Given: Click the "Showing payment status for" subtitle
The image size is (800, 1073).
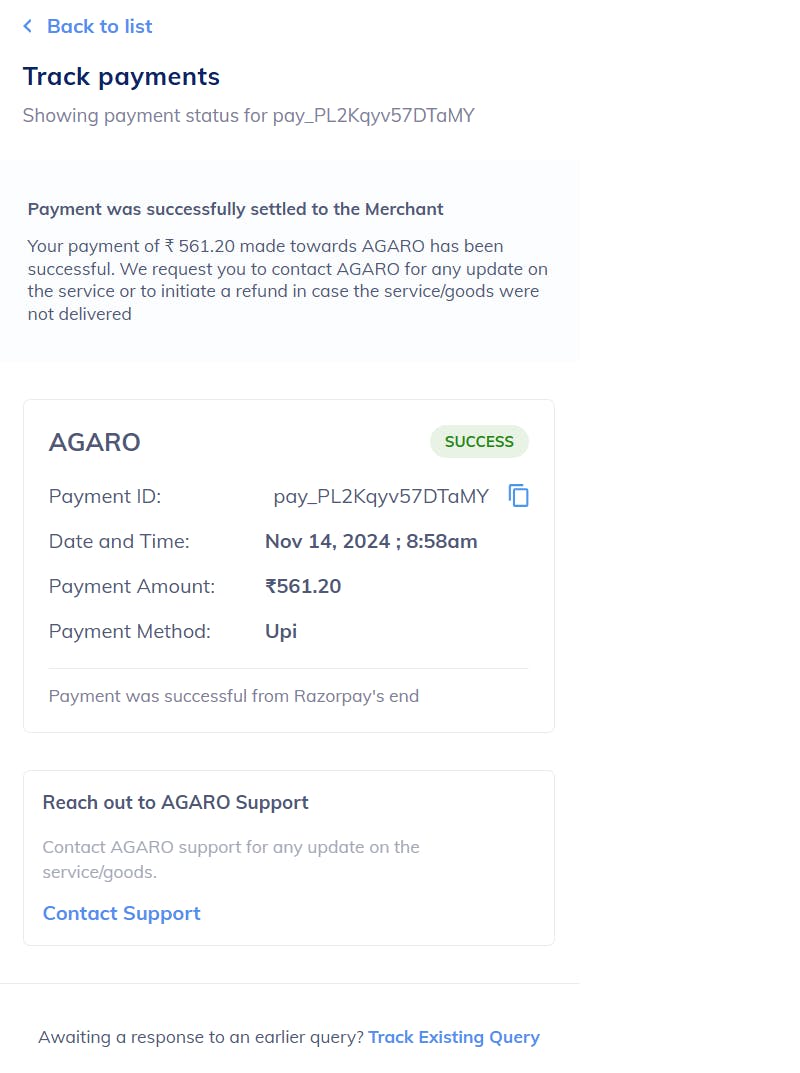Looking at the screenshot, I should tap(248, 115).
